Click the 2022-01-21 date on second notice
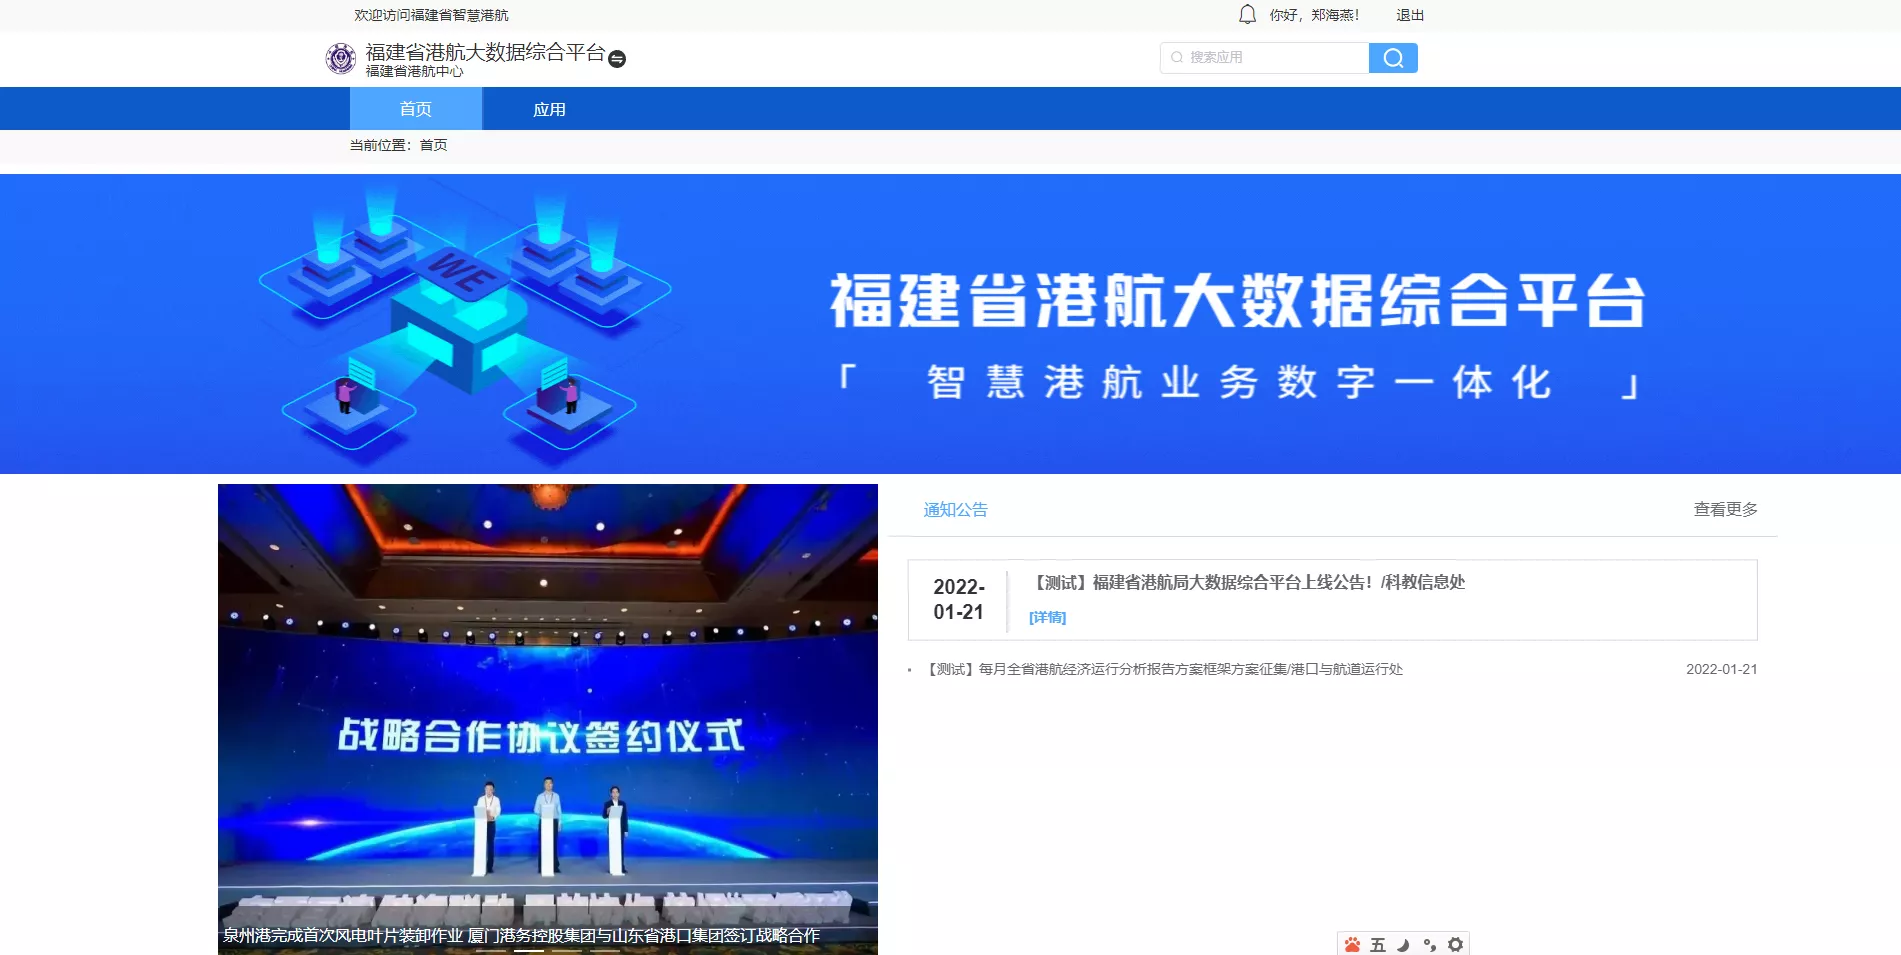1901x955 pixels. (1721, 669)
